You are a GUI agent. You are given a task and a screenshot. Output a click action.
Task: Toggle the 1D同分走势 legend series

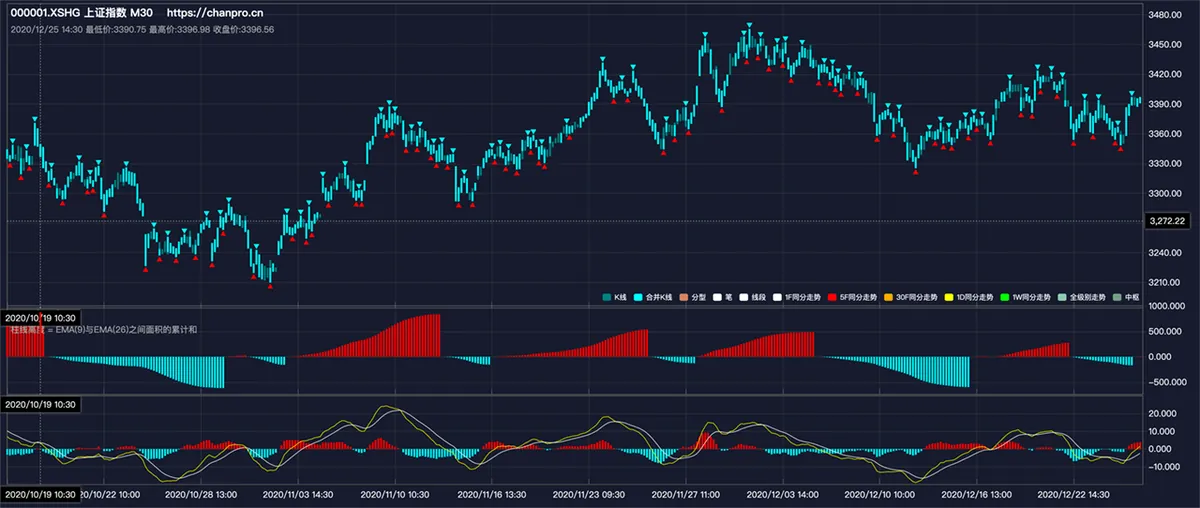(x=967, y=297)
